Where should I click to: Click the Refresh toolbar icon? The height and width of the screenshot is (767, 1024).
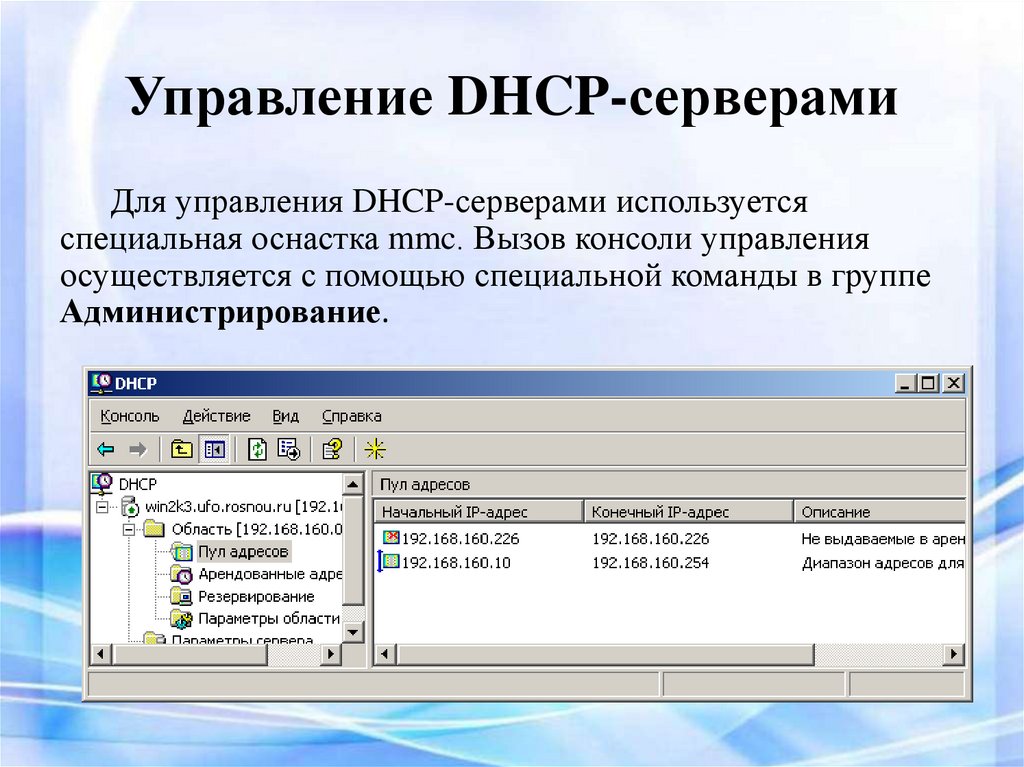click(257, 449)
